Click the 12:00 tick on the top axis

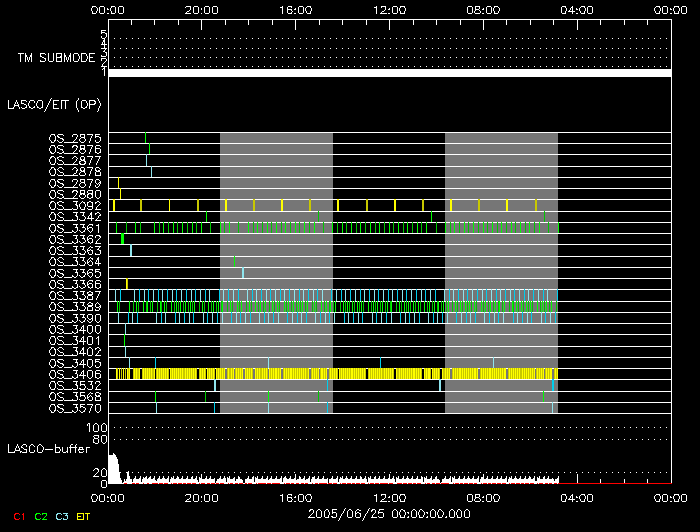point(388,10)
